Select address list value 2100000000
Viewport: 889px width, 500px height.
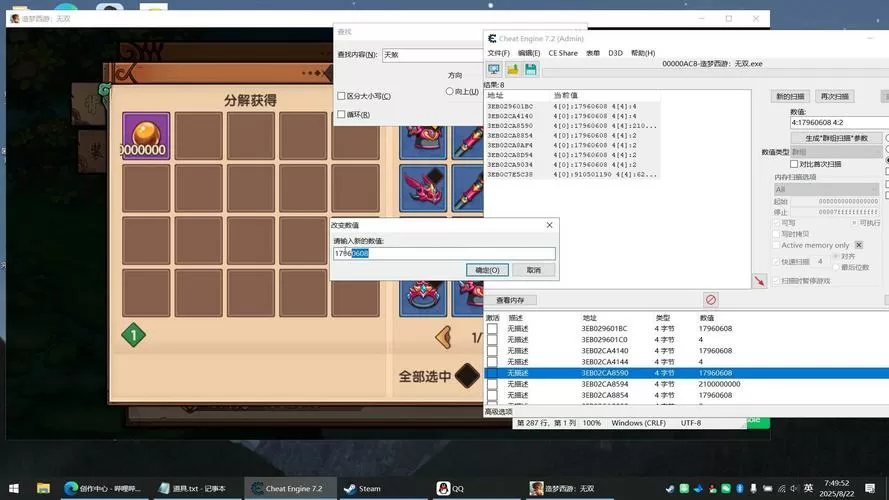[719, 384]
